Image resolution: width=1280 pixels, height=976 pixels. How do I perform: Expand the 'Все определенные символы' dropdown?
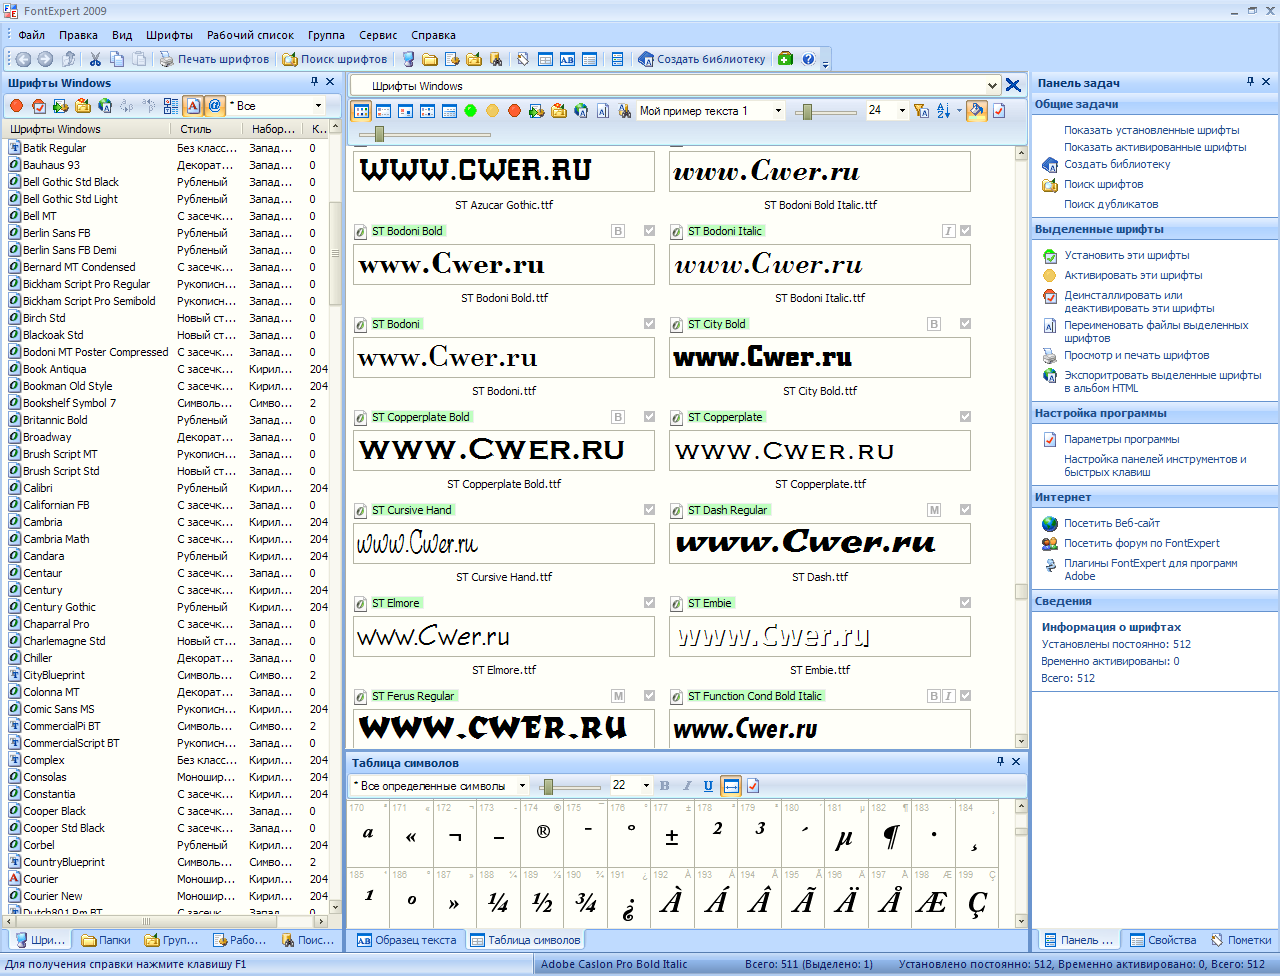(522, 786)
